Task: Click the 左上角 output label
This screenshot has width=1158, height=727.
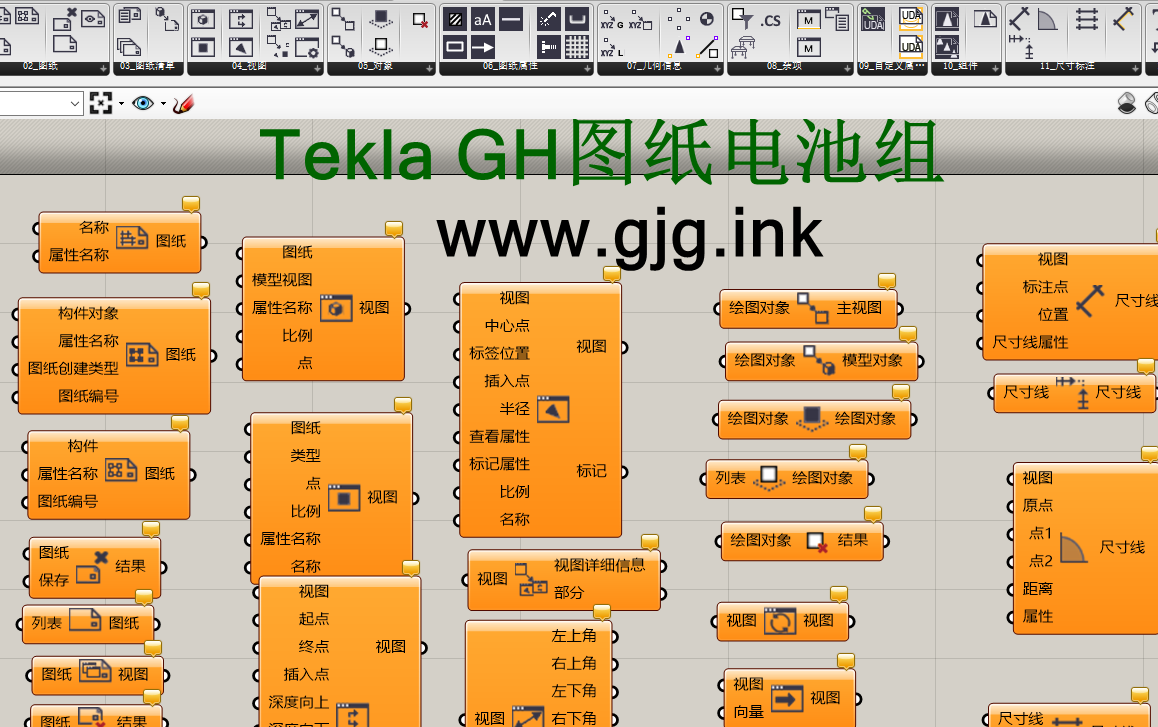Action: [574, 635]
